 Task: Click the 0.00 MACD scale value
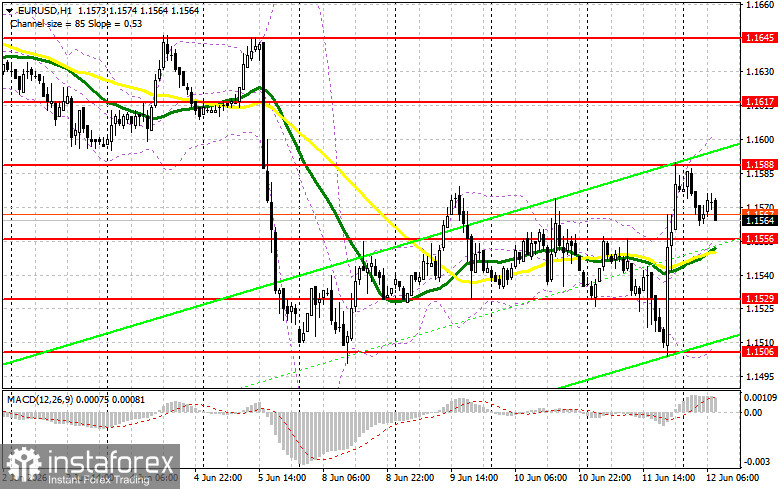point(753,412)
